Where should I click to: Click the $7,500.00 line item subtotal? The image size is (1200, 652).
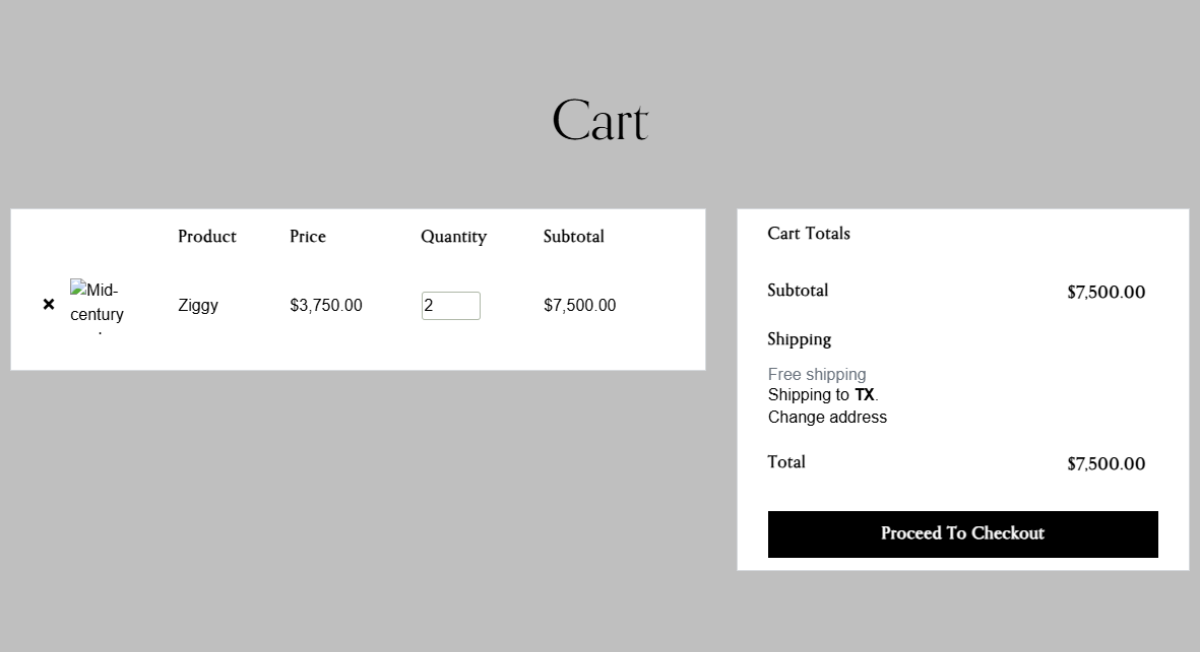(x=579, y=306)
